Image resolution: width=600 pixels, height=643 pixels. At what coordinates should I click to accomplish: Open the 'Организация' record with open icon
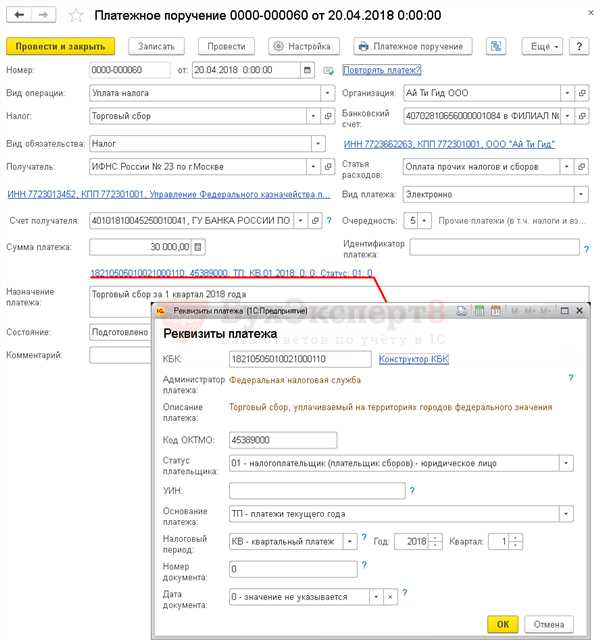582,93
